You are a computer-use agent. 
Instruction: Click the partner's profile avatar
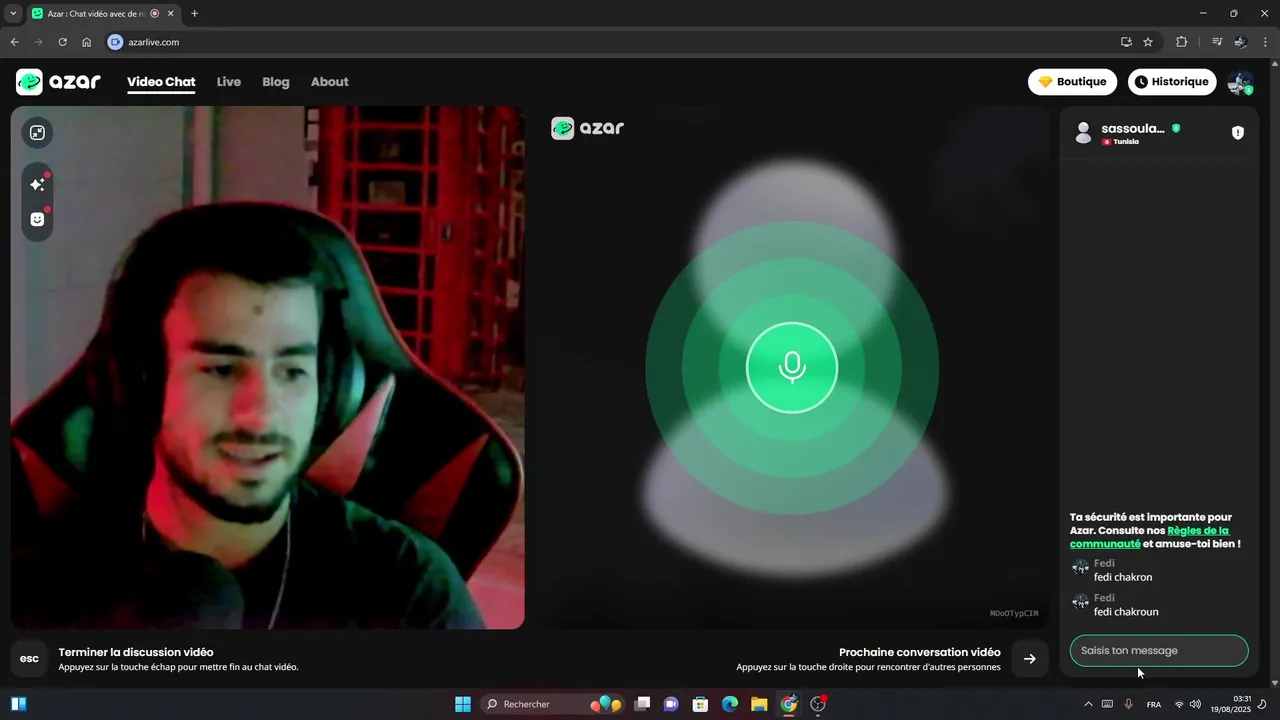(1083, 133)
